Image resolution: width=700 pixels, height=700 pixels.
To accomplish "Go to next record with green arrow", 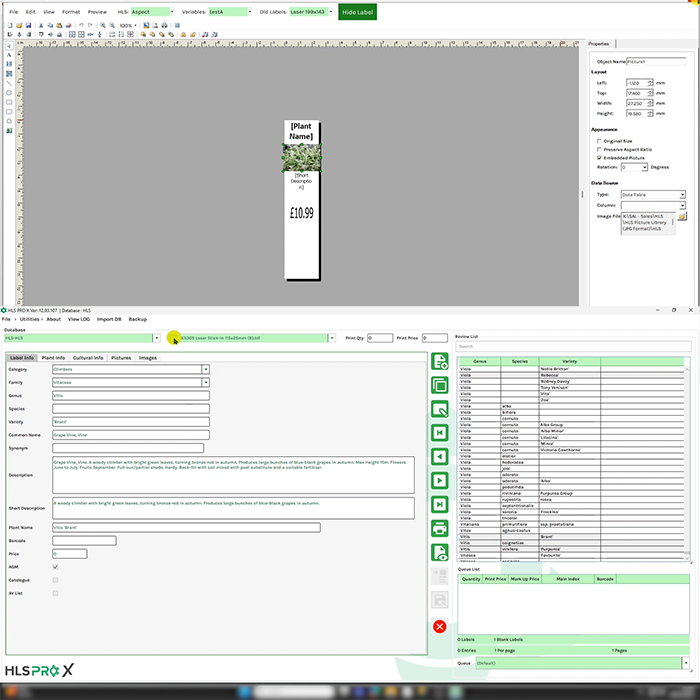I will (x=440, y=481).
